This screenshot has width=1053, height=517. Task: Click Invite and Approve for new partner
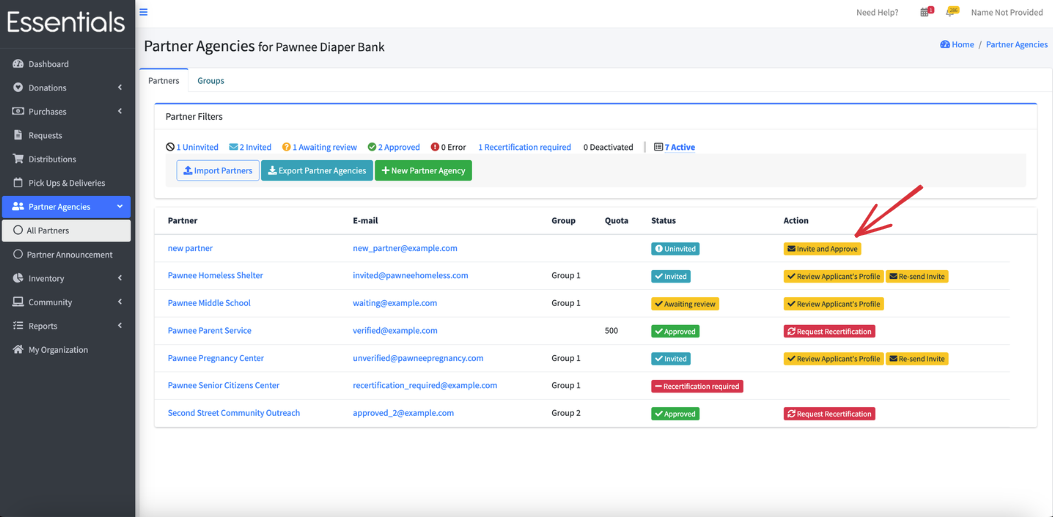(x=822, y=248)
